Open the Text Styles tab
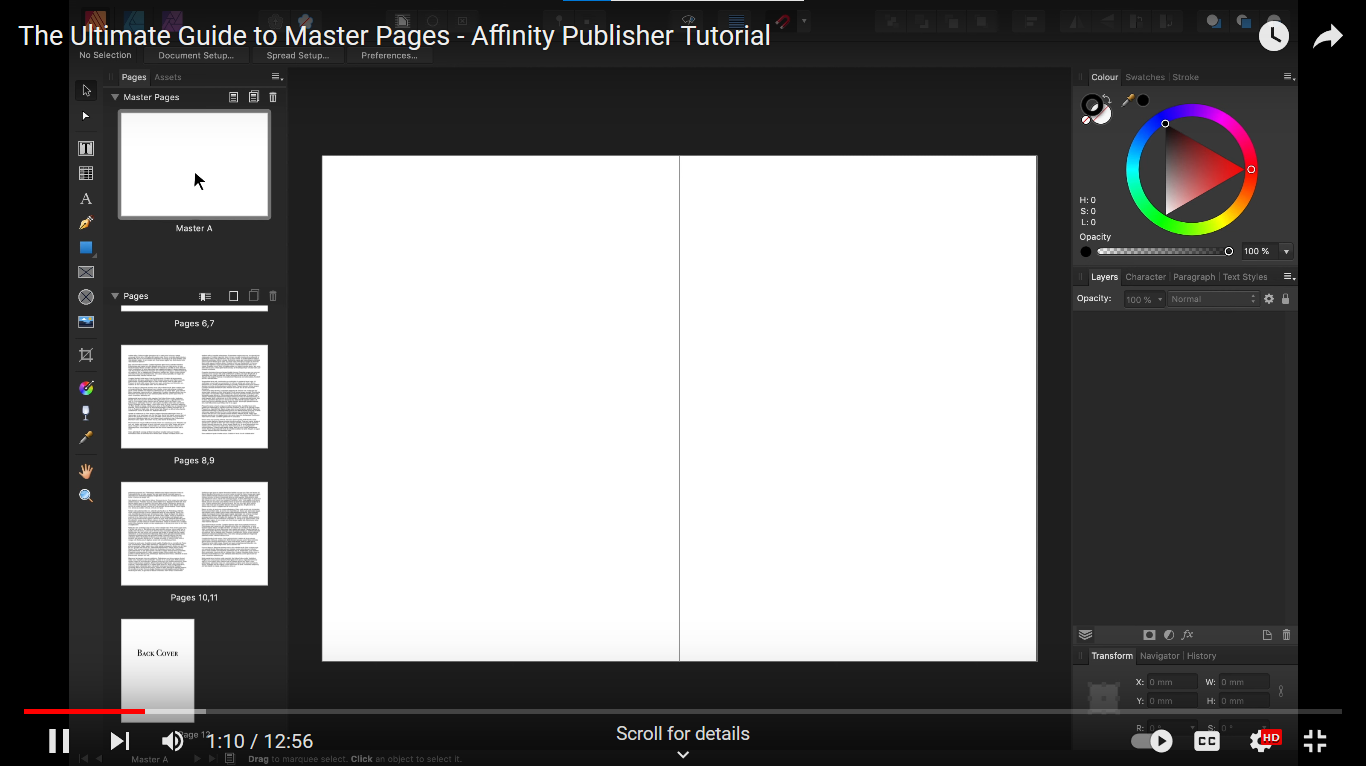The image size is (1366, 766). click(x=1245, y=277)
